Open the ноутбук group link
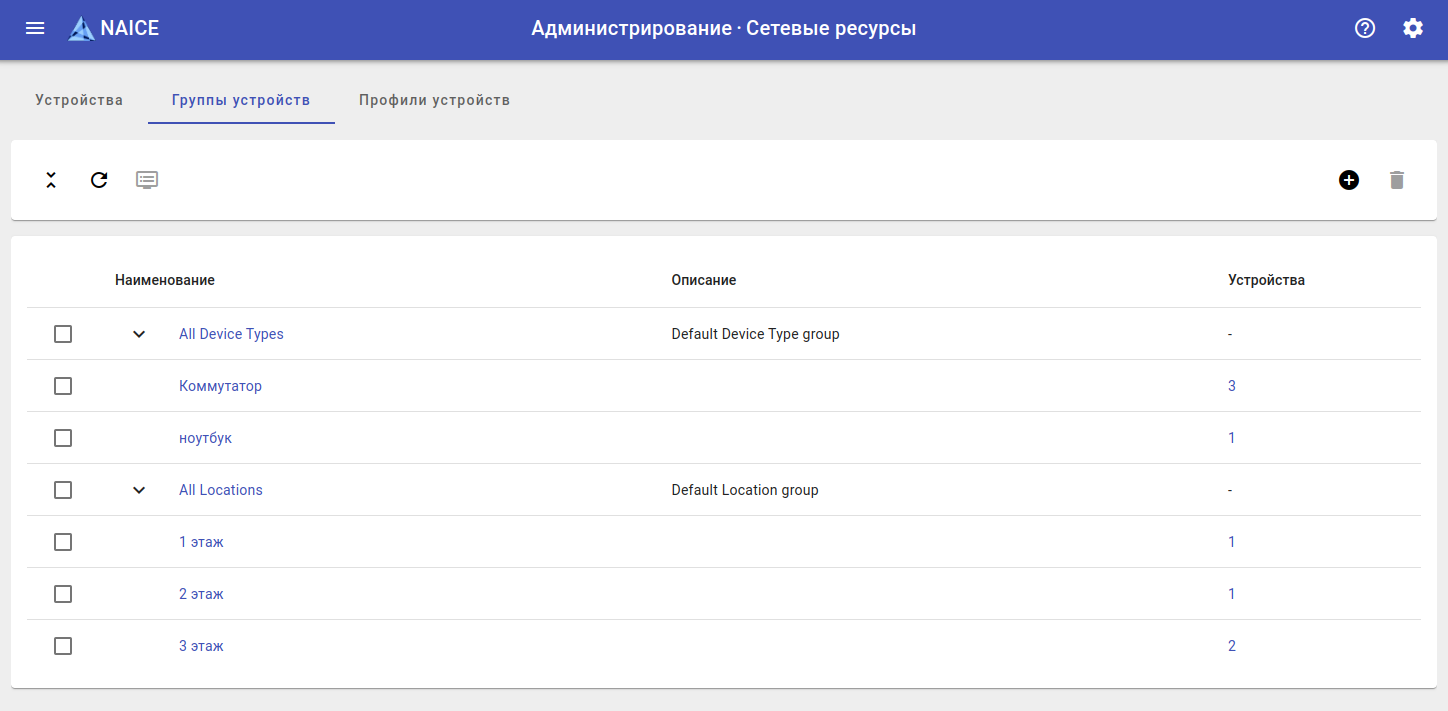Viewport: 1448px width, 711px height. 205,438
